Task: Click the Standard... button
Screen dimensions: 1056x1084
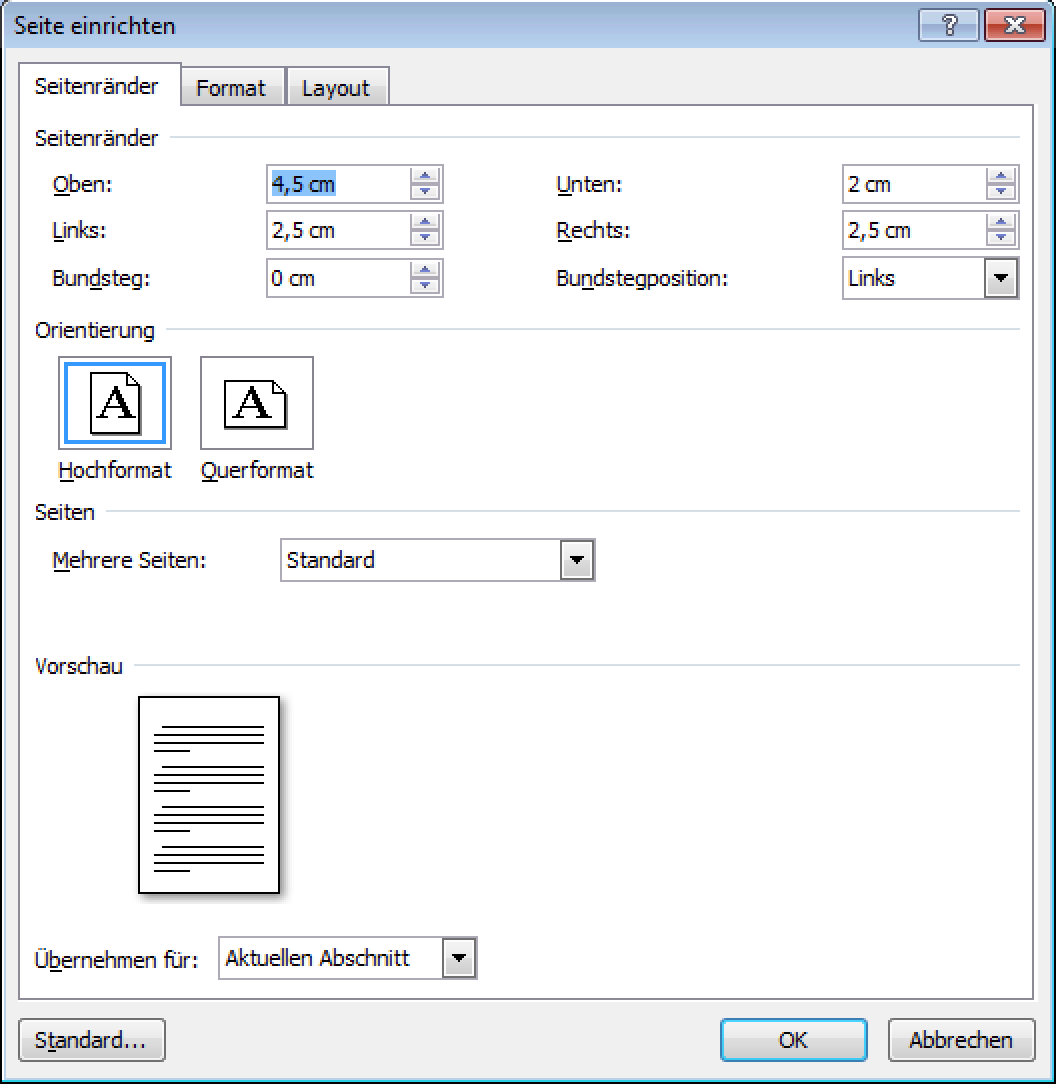Action: pos(91,1040)
